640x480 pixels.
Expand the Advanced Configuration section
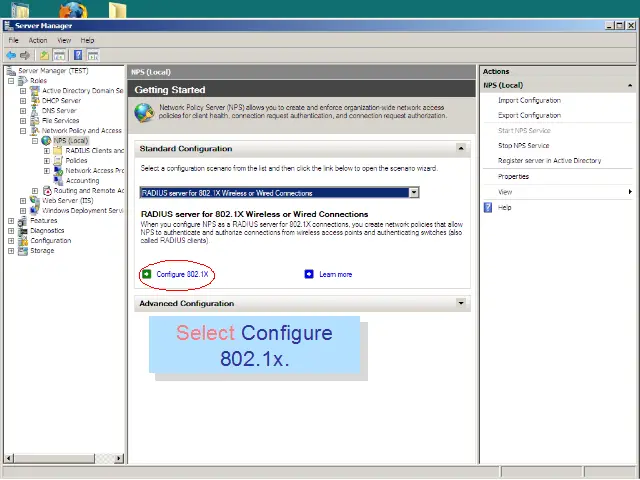(461, 303)
